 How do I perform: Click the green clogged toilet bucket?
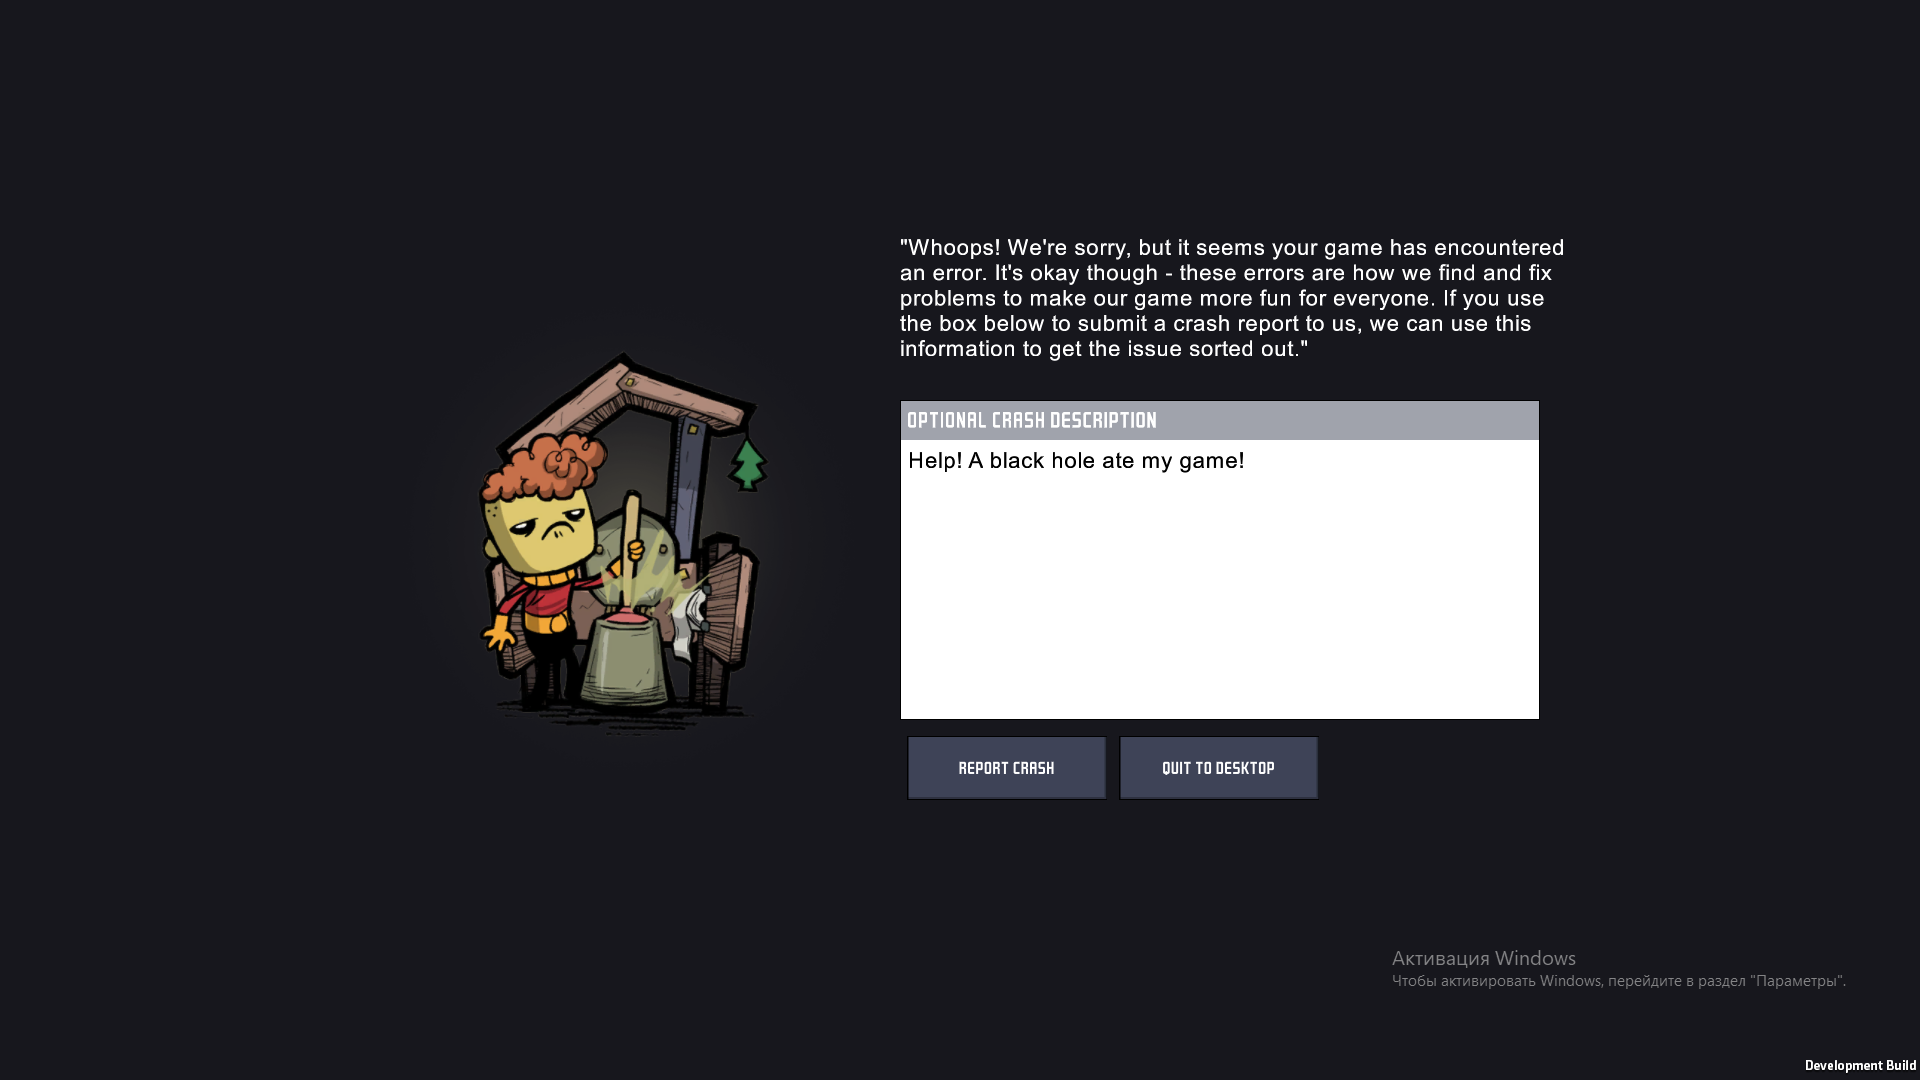(x=625, y=660)
